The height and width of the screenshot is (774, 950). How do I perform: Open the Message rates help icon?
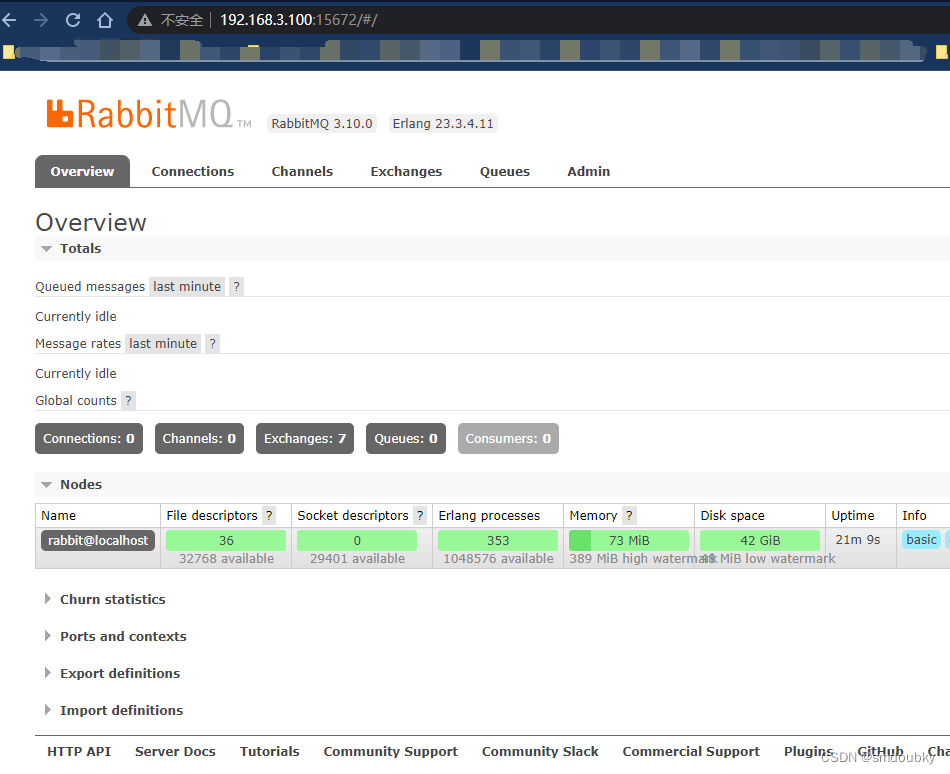[211, 343]
